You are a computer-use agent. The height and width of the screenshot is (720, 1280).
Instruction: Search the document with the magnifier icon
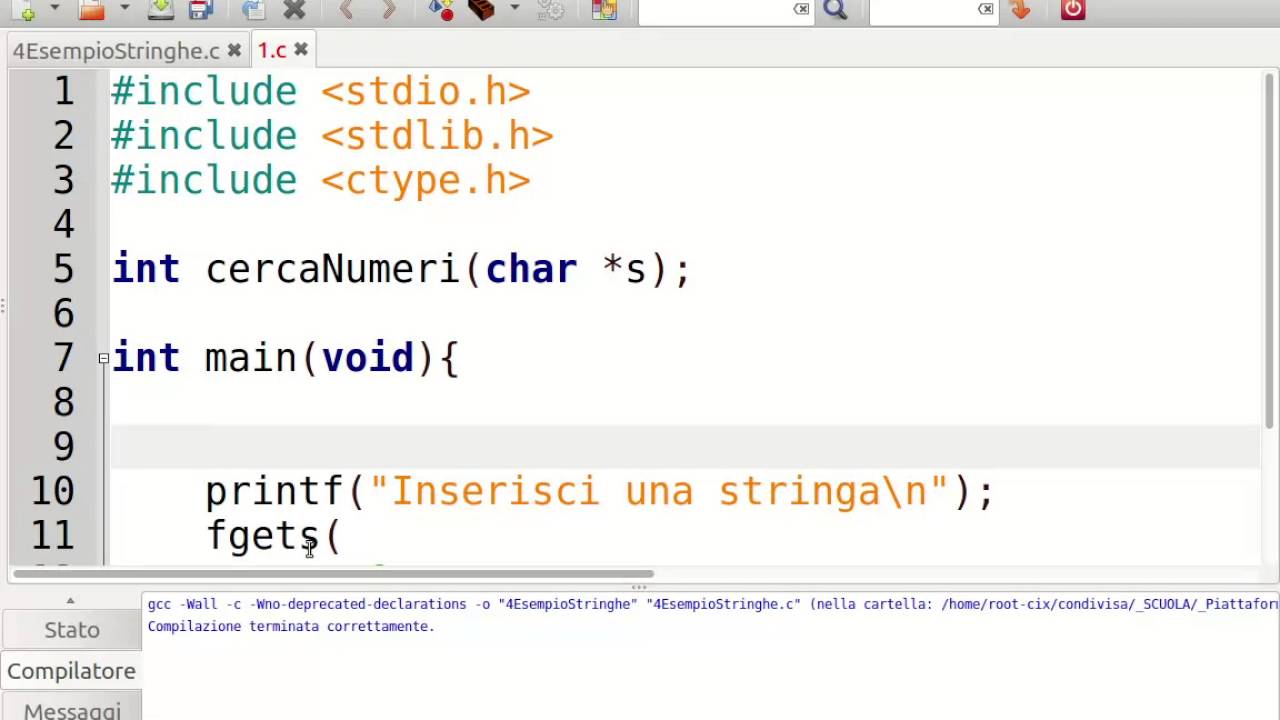[x=835, y=9]
